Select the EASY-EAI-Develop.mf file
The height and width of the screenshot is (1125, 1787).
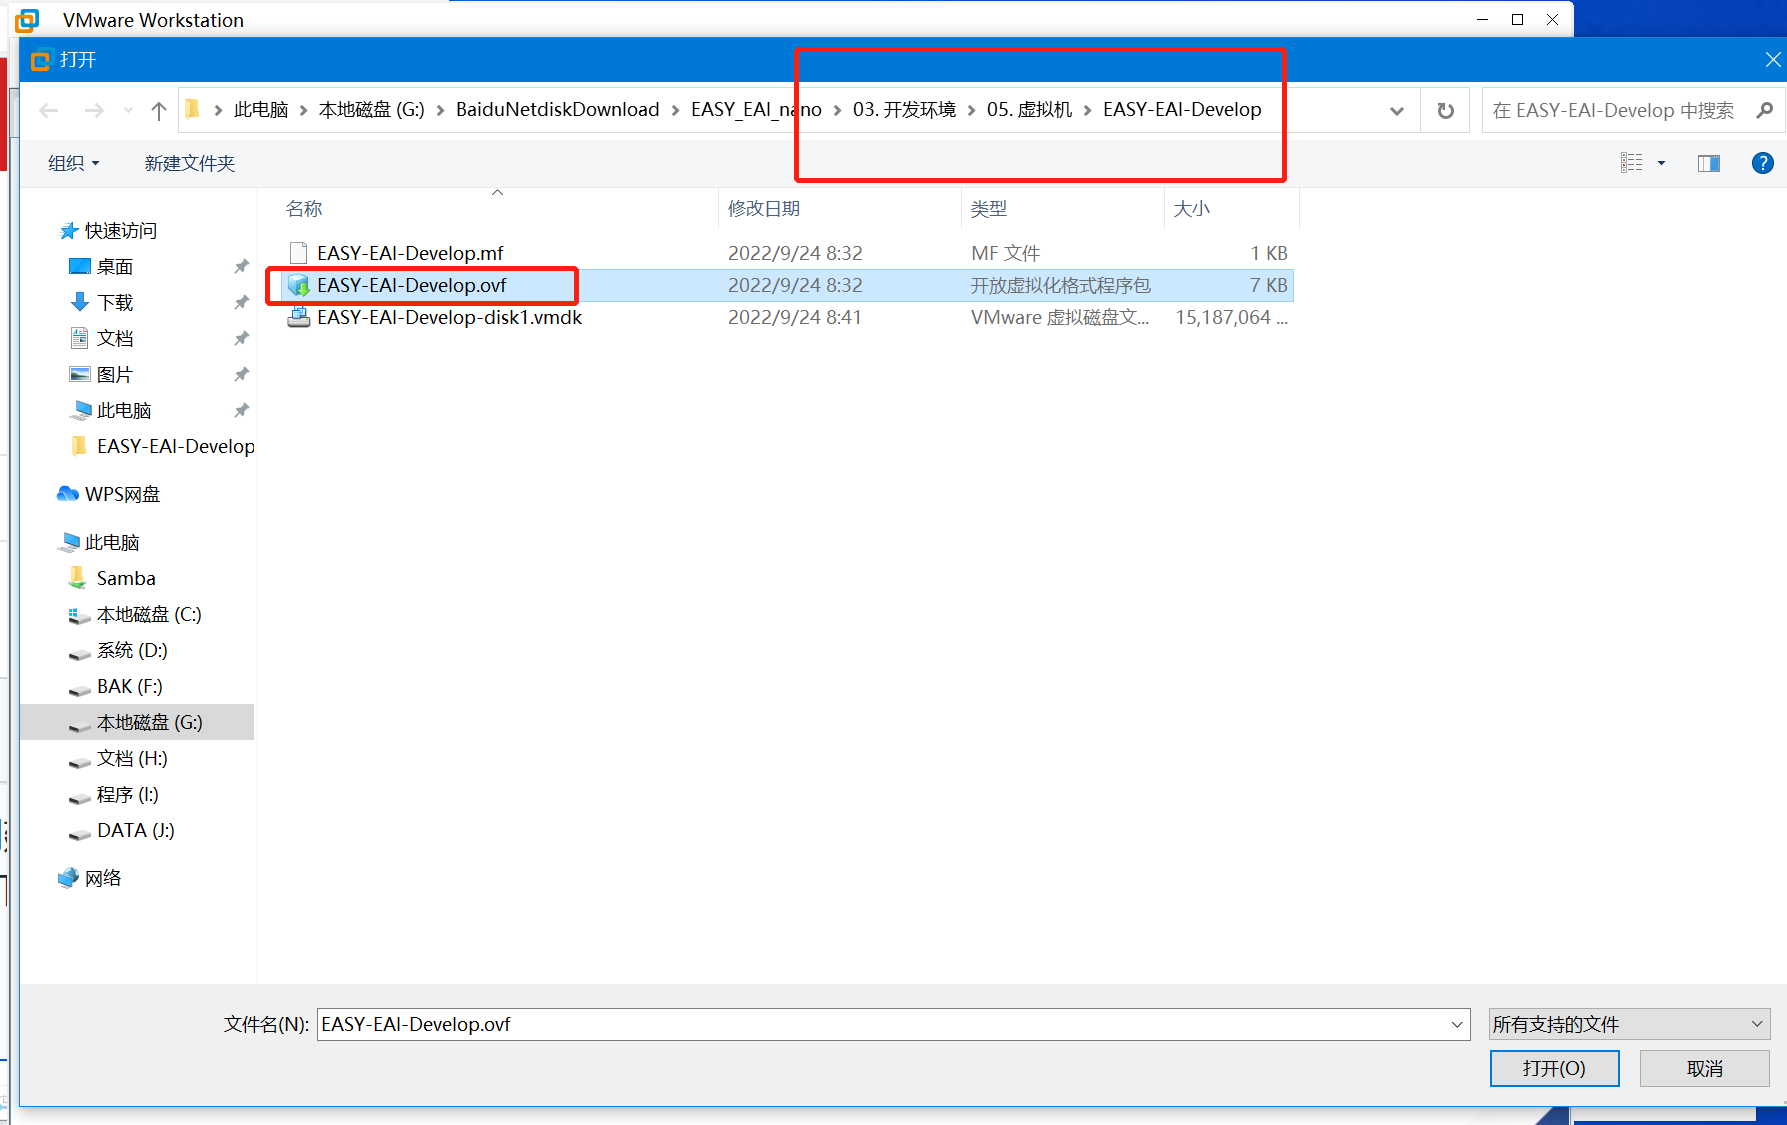point(409,253)
